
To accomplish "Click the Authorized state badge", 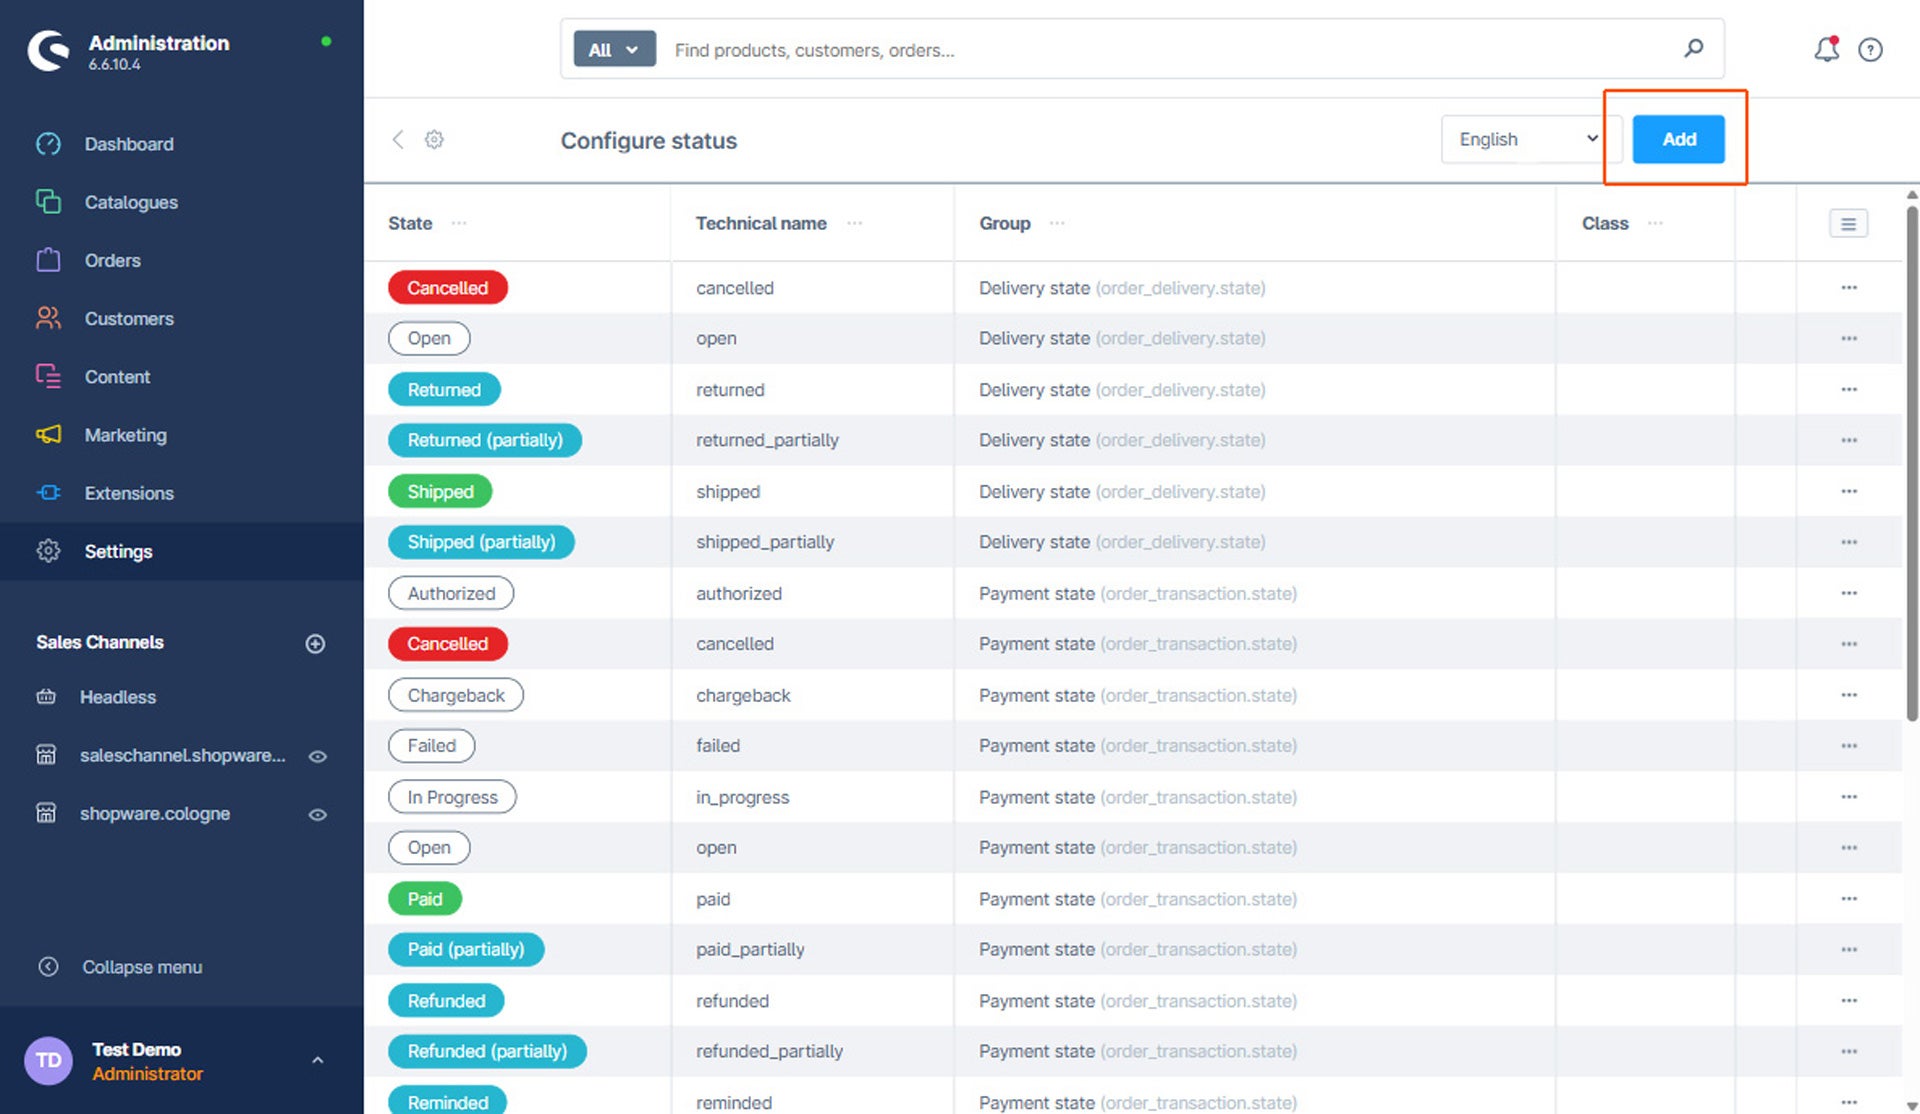I will tap(451, 593).
